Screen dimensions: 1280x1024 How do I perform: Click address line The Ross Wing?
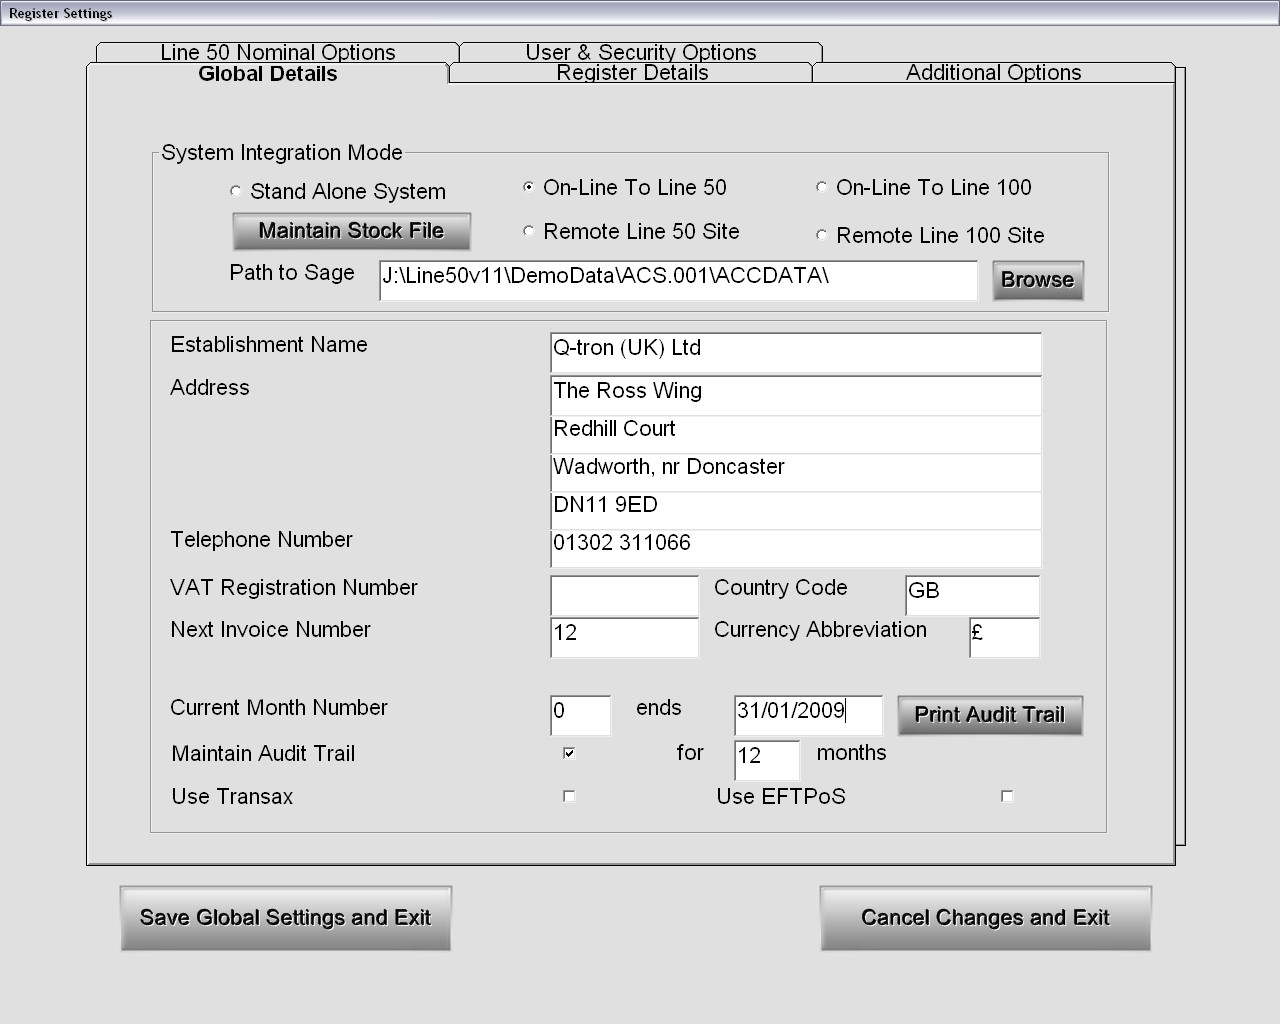coord(796,396)
